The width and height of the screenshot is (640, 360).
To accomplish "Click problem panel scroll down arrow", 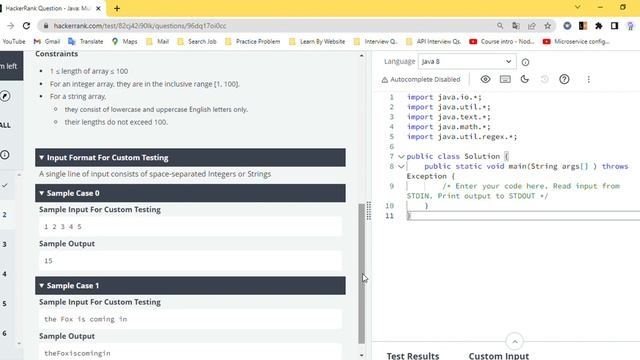I will (x=362, y=356).
